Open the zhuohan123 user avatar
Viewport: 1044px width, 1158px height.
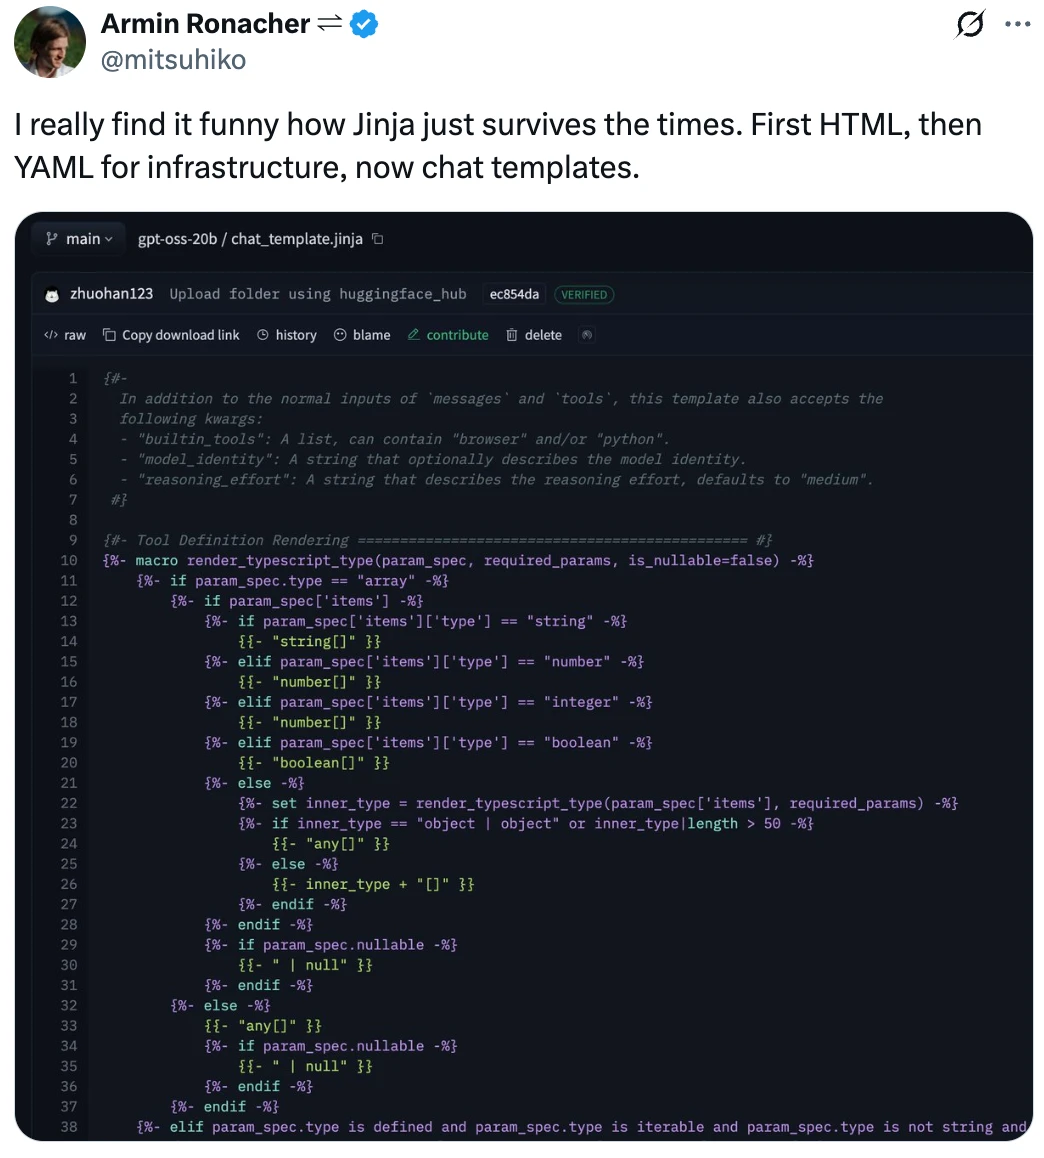tap(52, 294)
